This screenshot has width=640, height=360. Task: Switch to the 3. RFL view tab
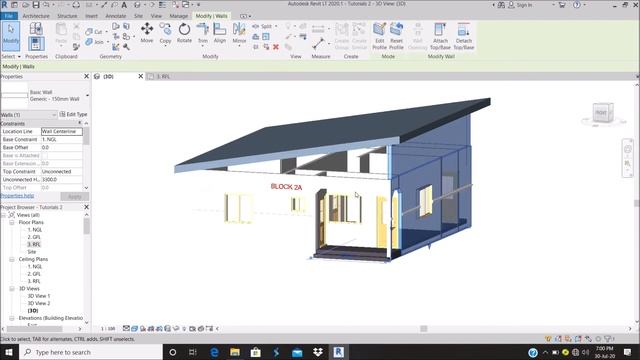[164, 76]
